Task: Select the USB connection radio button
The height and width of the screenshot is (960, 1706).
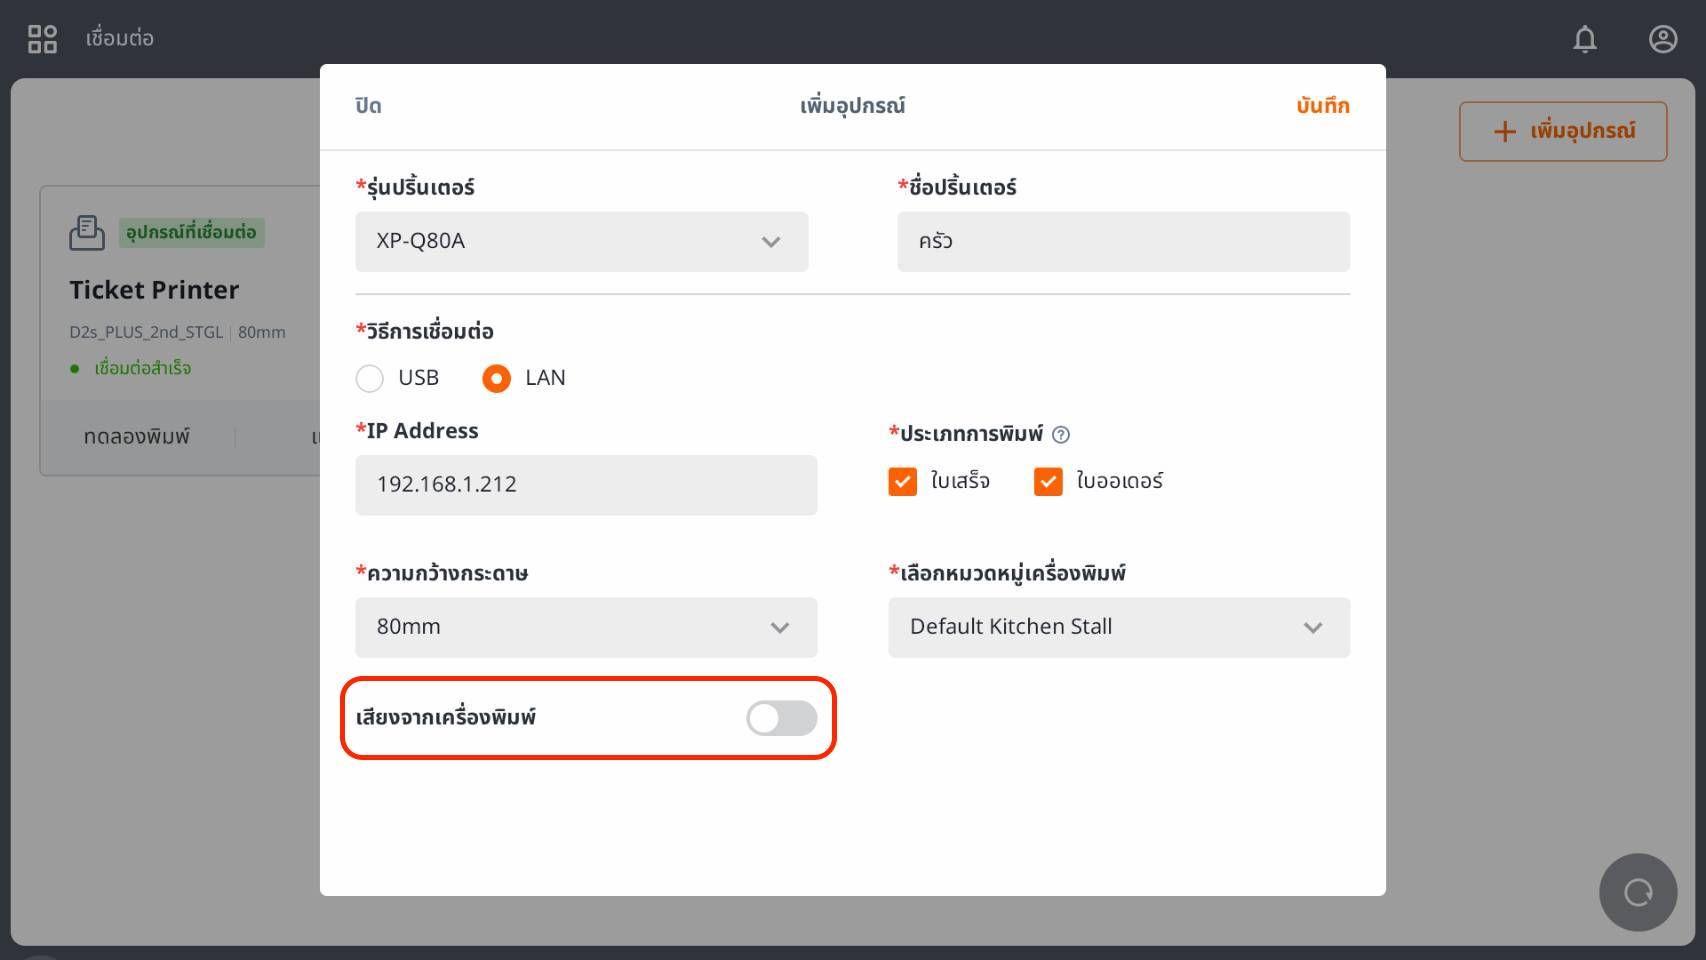Action: coord(370,378)
